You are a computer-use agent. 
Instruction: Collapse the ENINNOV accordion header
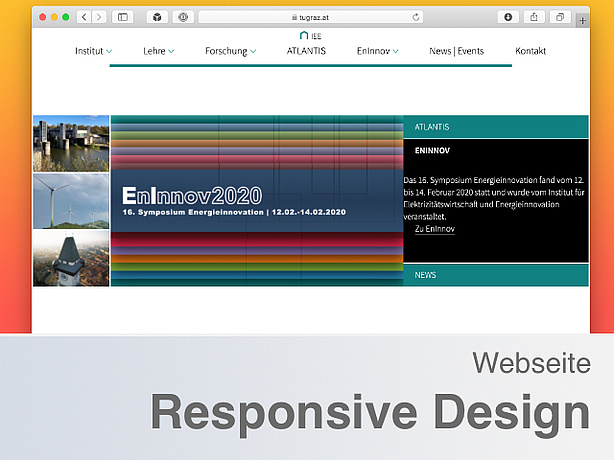496,151
